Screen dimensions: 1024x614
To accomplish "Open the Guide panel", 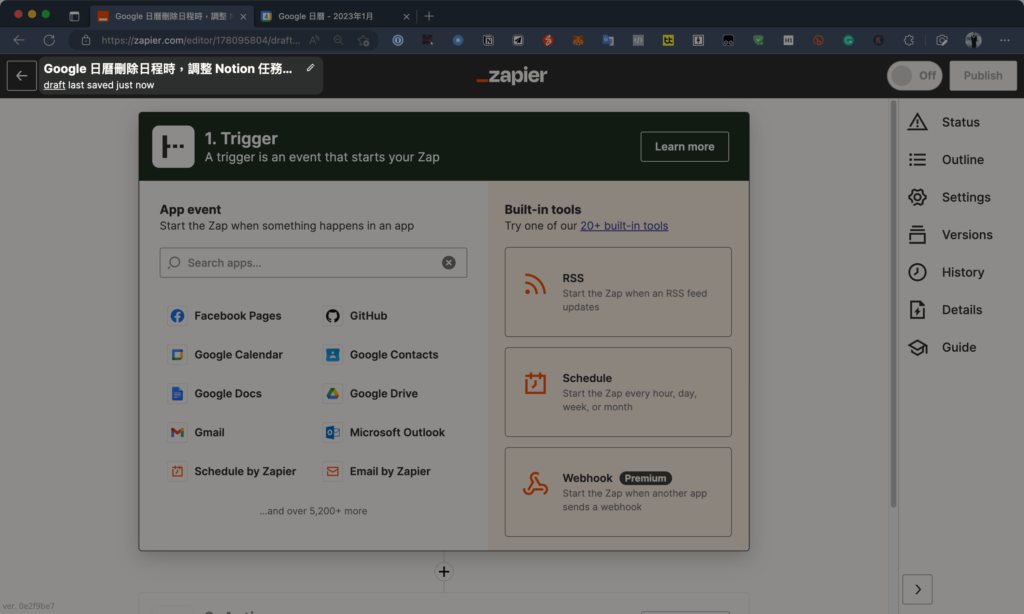I will coord(942,347).
